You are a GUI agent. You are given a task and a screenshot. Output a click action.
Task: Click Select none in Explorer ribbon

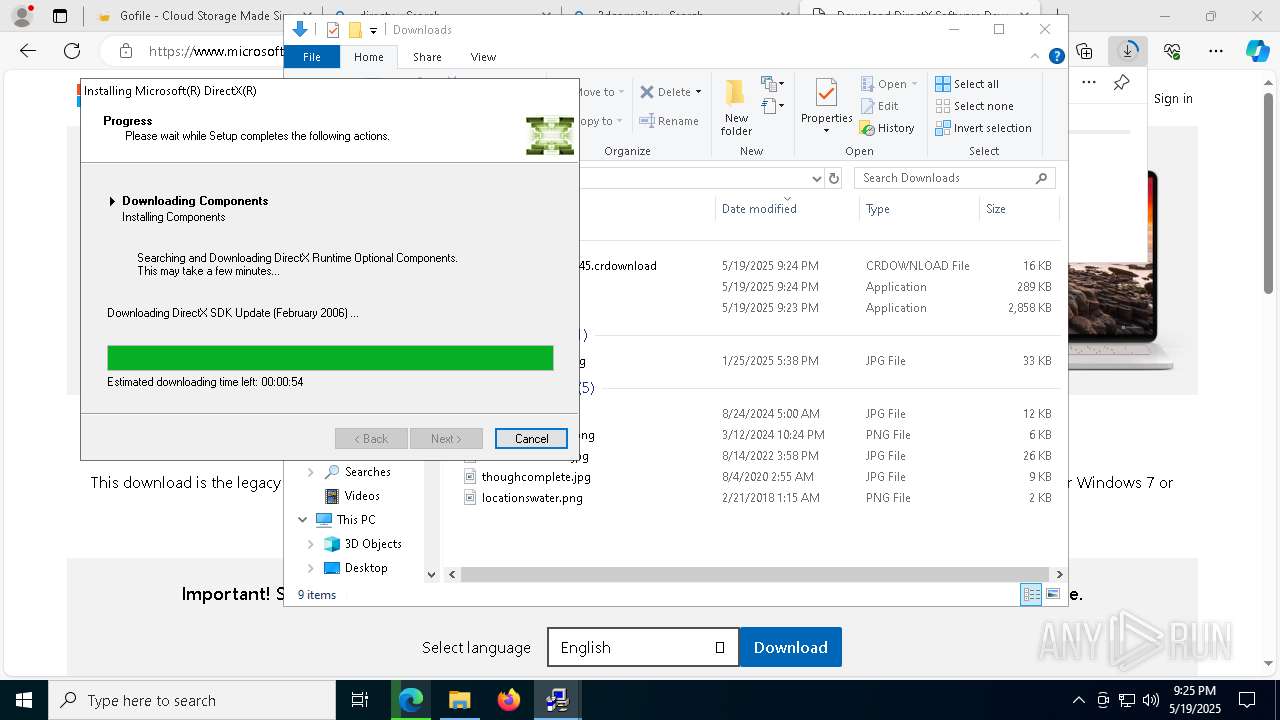coord(974,106)
